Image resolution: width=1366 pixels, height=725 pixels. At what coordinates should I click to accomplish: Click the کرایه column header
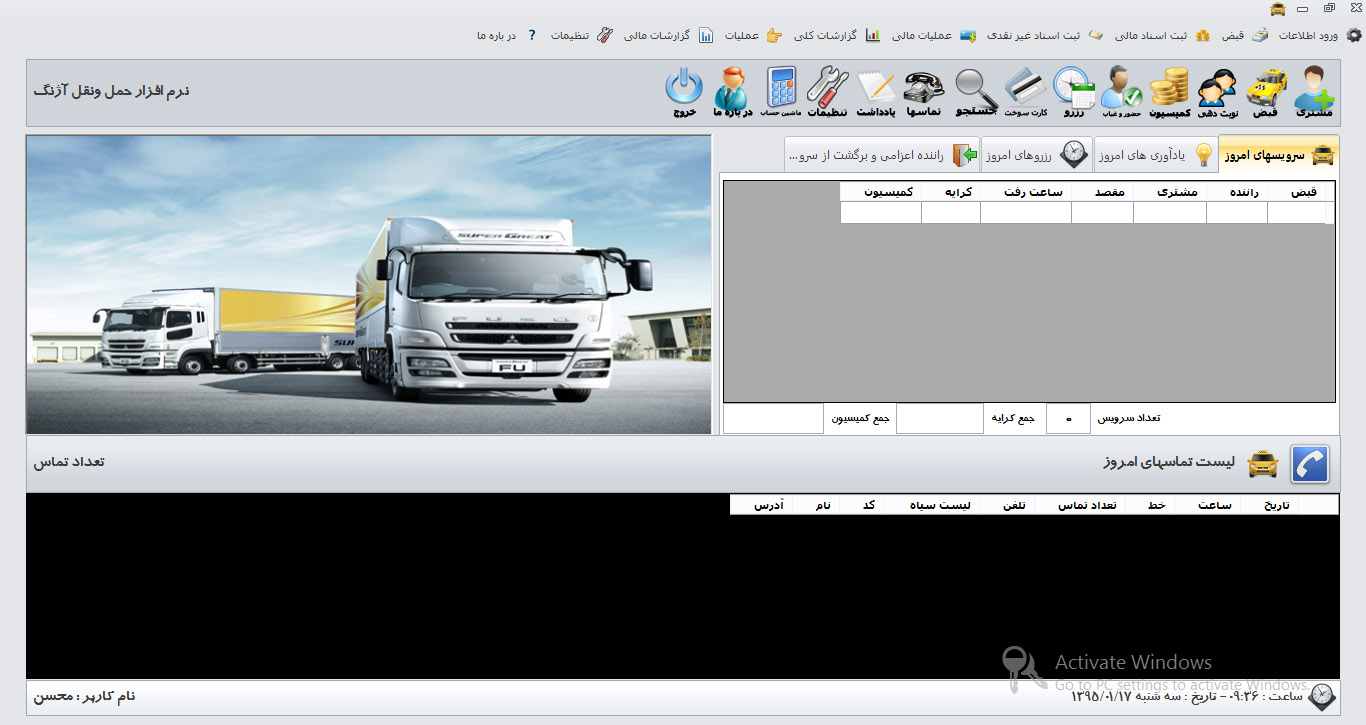[951, 192]
